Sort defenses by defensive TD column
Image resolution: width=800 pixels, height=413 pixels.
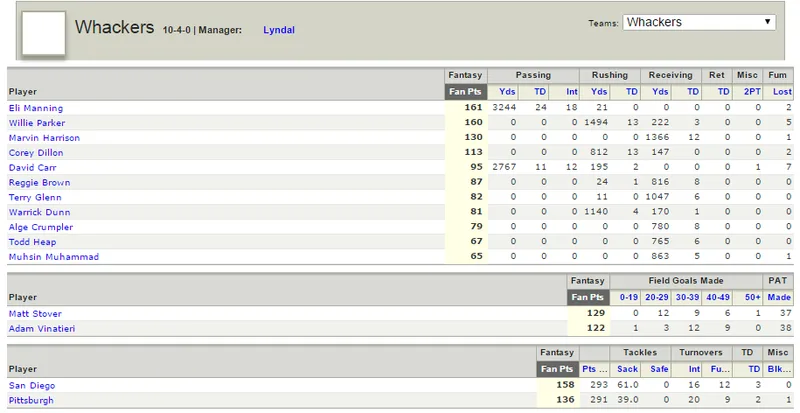(x=754, y=369)
